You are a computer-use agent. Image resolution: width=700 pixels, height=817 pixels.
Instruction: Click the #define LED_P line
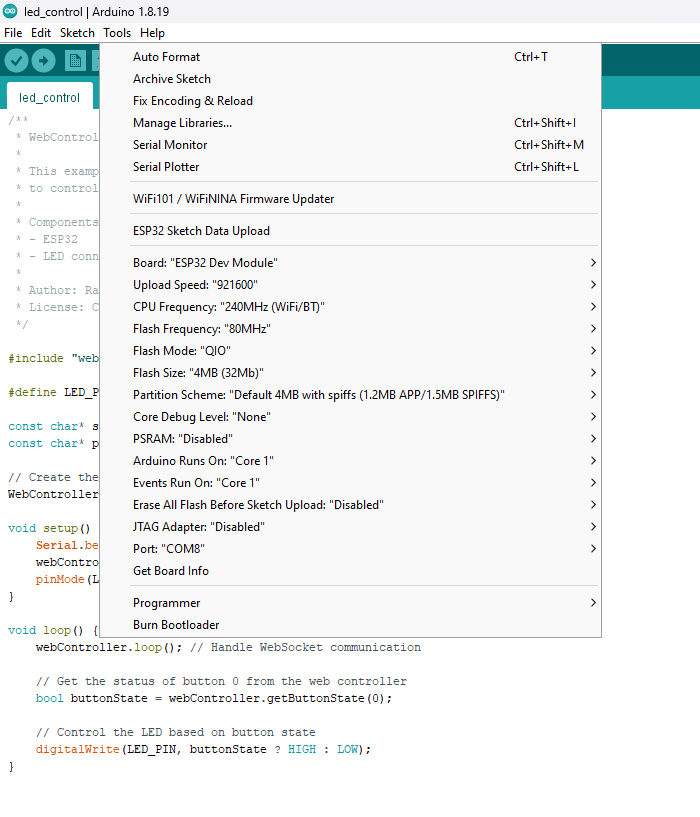[53, 392]
